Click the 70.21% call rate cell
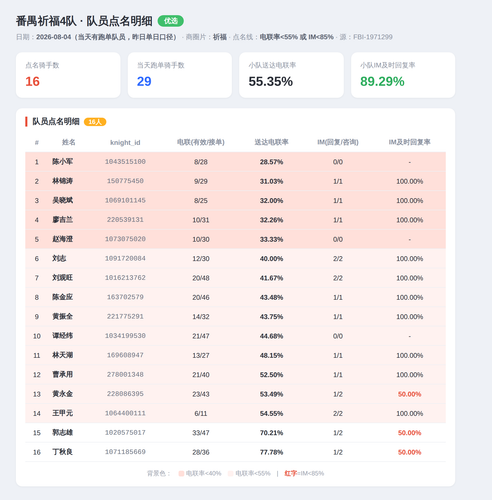This screenshot has height=500, width=492. pos(271,433)
